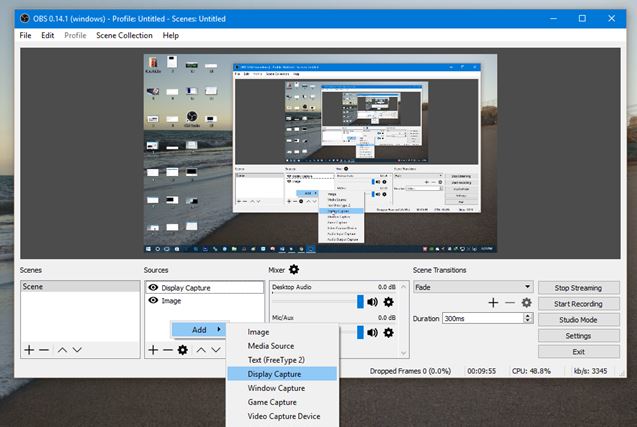Click the kb/s: 3345 status text
Viewport: 637px width, 427px height.
point(591,371)
